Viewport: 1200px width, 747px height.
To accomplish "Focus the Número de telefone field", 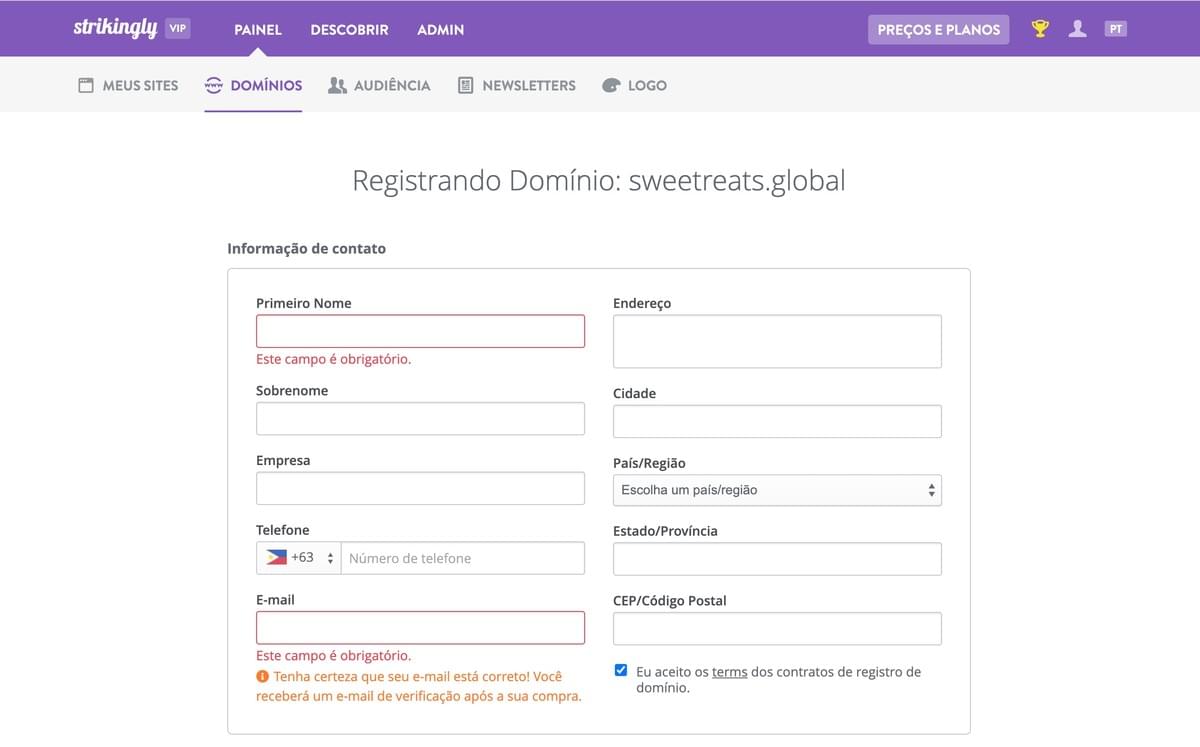I will coord(463,558).
